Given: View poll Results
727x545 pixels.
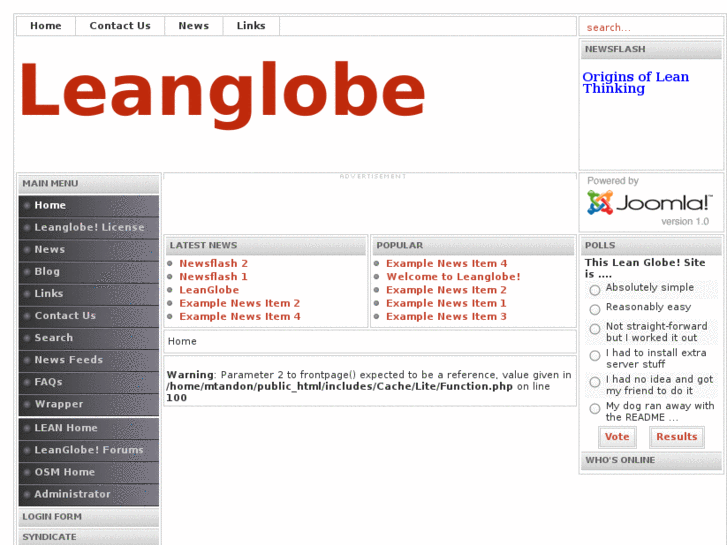Looking at the screenshot, I should [677, 437].
